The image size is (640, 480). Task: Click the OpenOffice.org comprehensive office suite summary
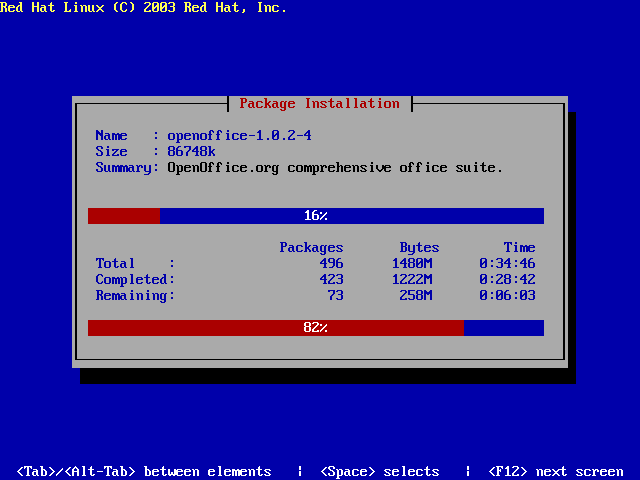[x=335, y=168]
